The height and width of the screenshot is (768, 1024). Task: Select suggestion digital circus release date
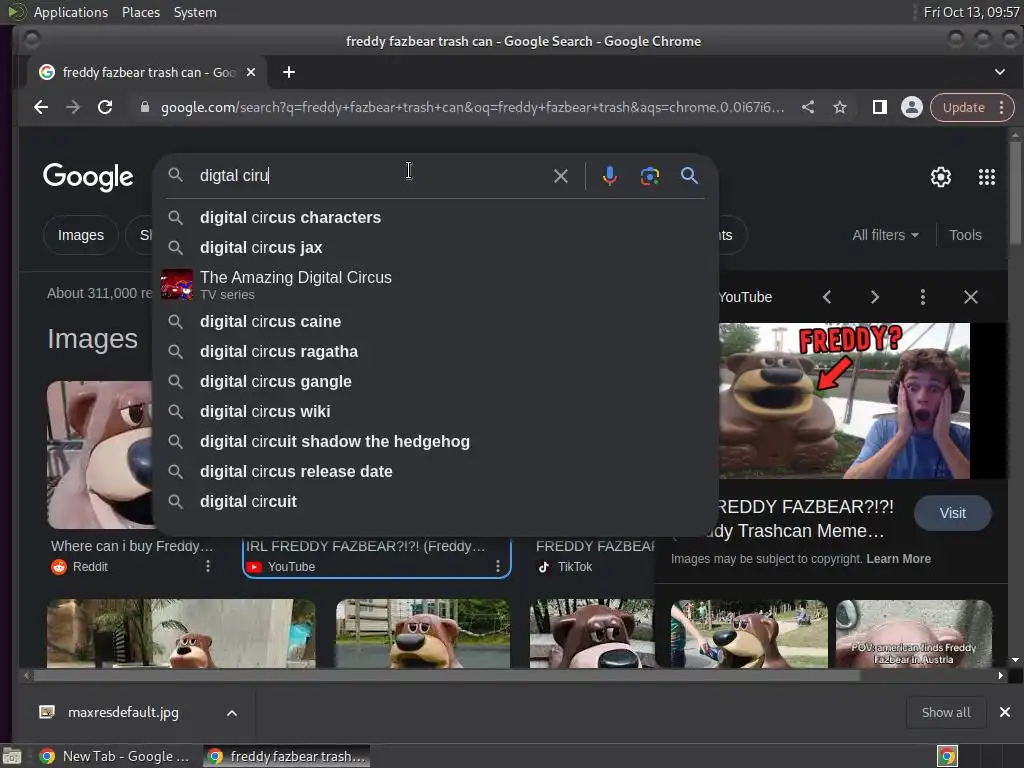pos(436,472)
